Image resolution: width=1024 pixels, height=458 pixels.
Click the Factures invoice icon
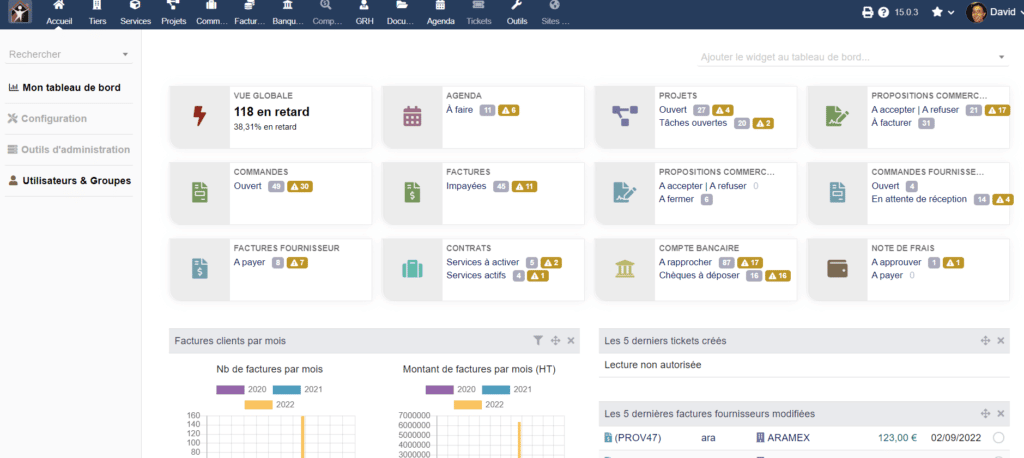(x=412, y=192)
